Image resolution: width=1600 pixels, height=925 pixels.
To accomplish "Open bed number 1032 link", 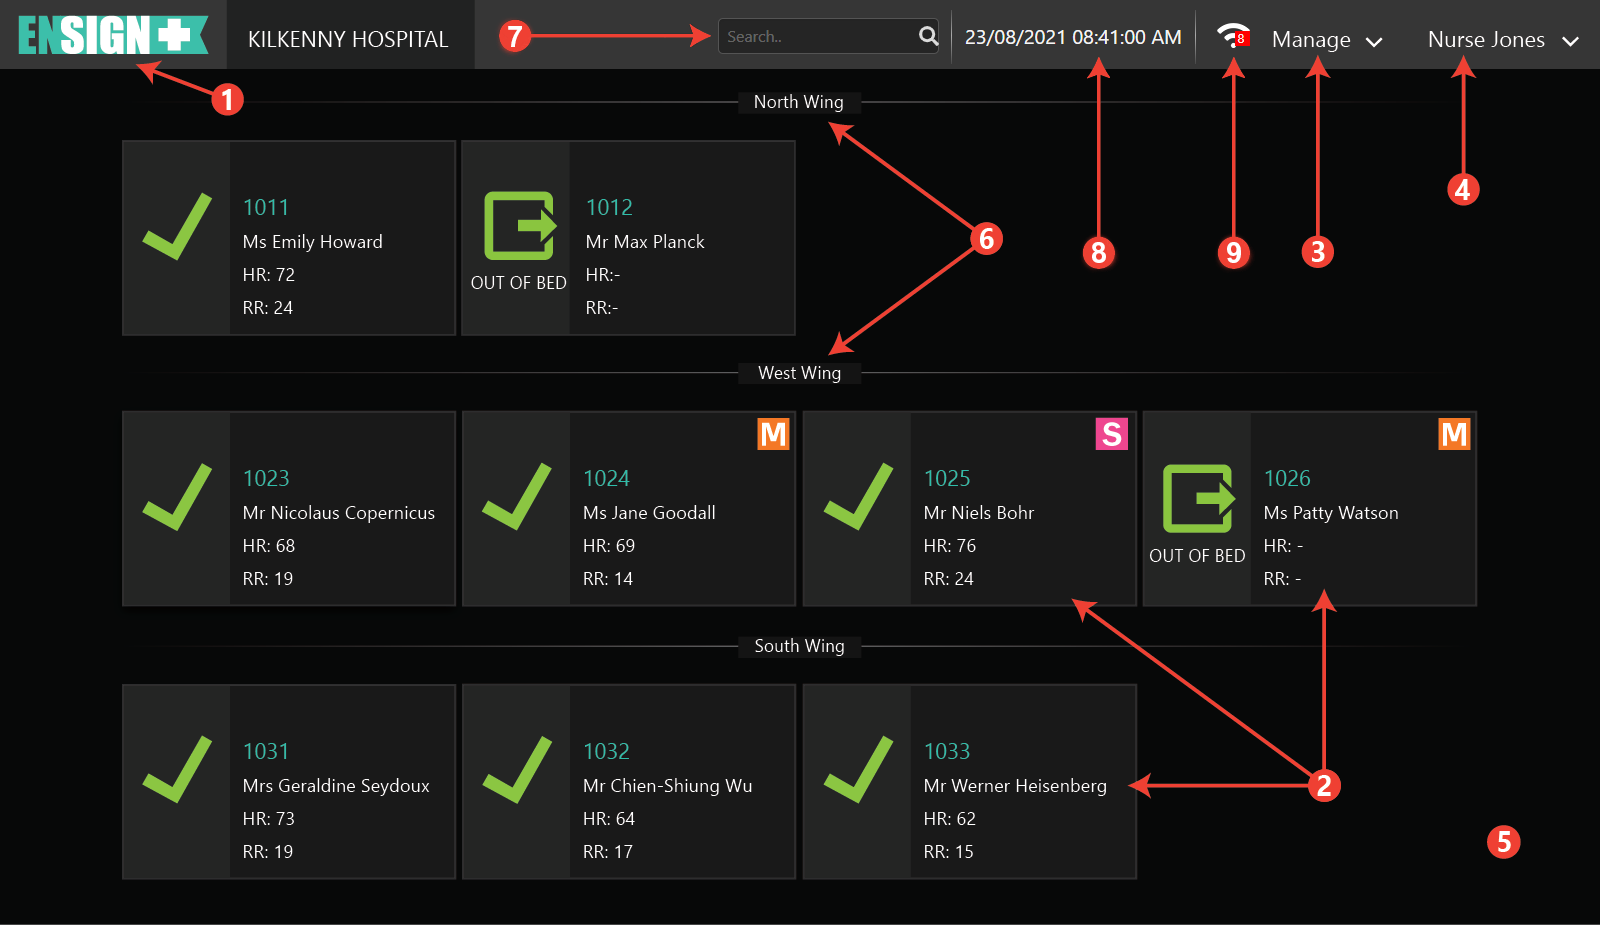I will (606, 751).
